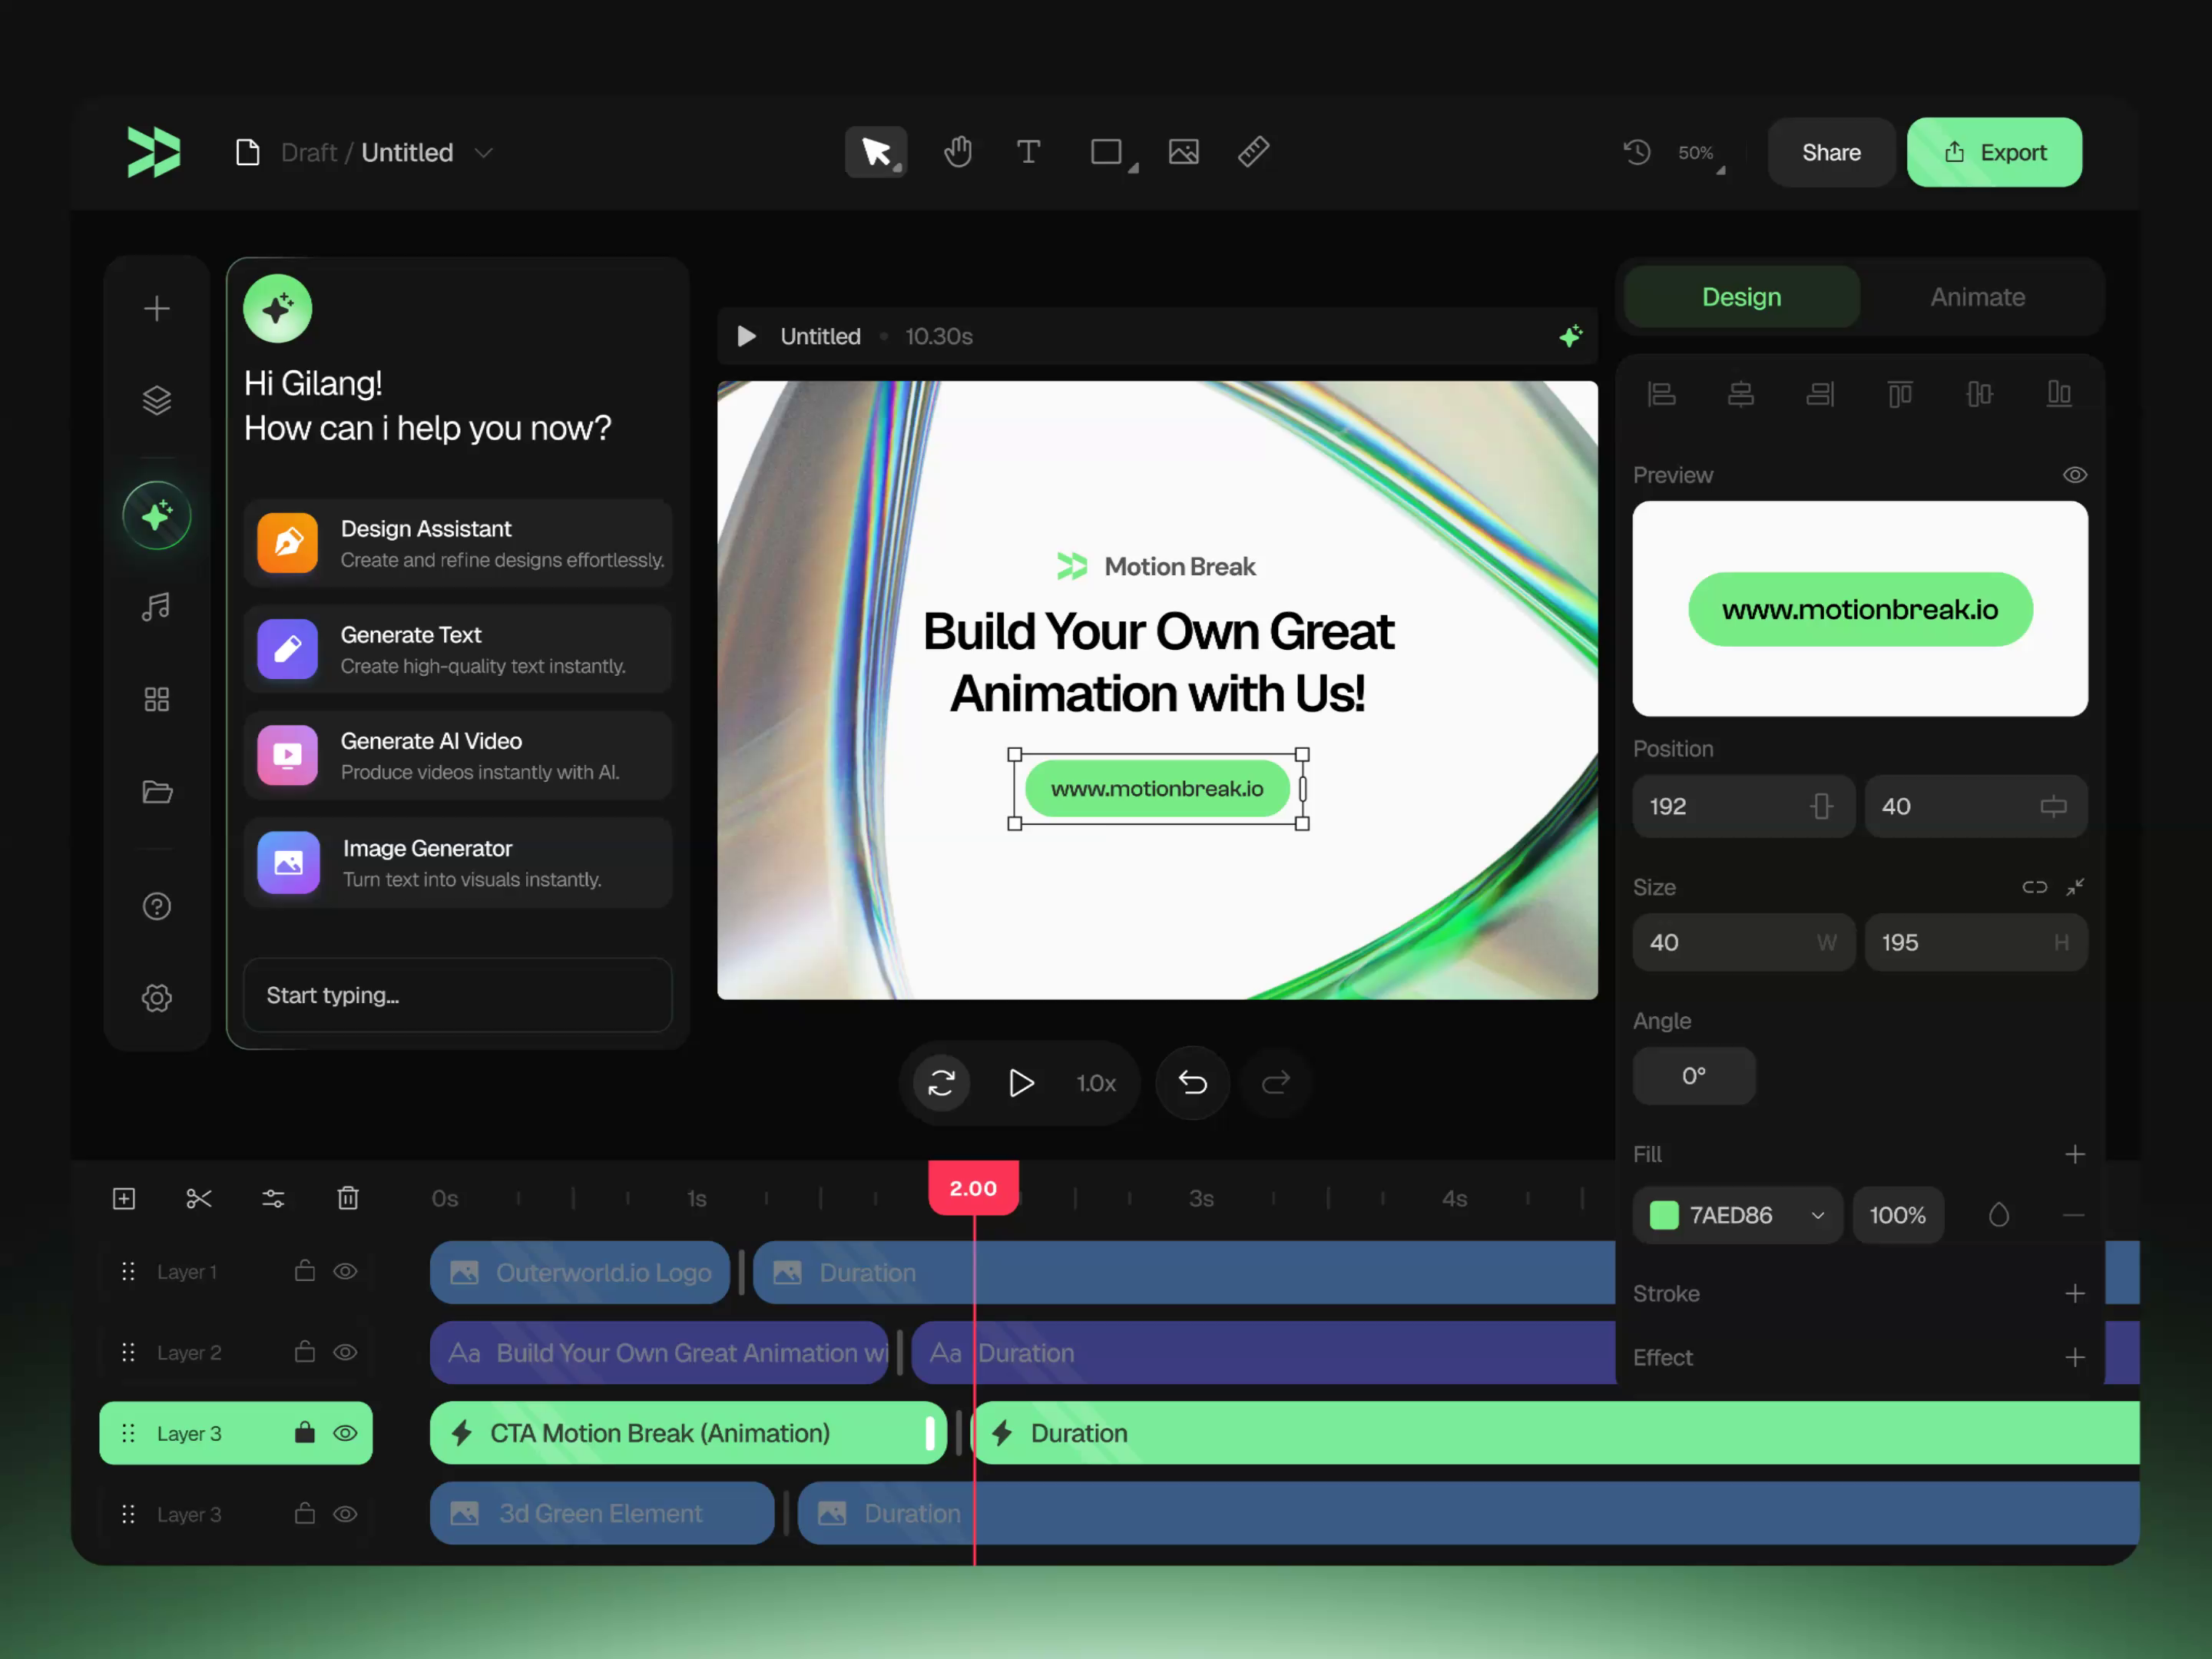
Task: Open the 1.0x playback speed selector
Action: [x=1095, y=1083]
